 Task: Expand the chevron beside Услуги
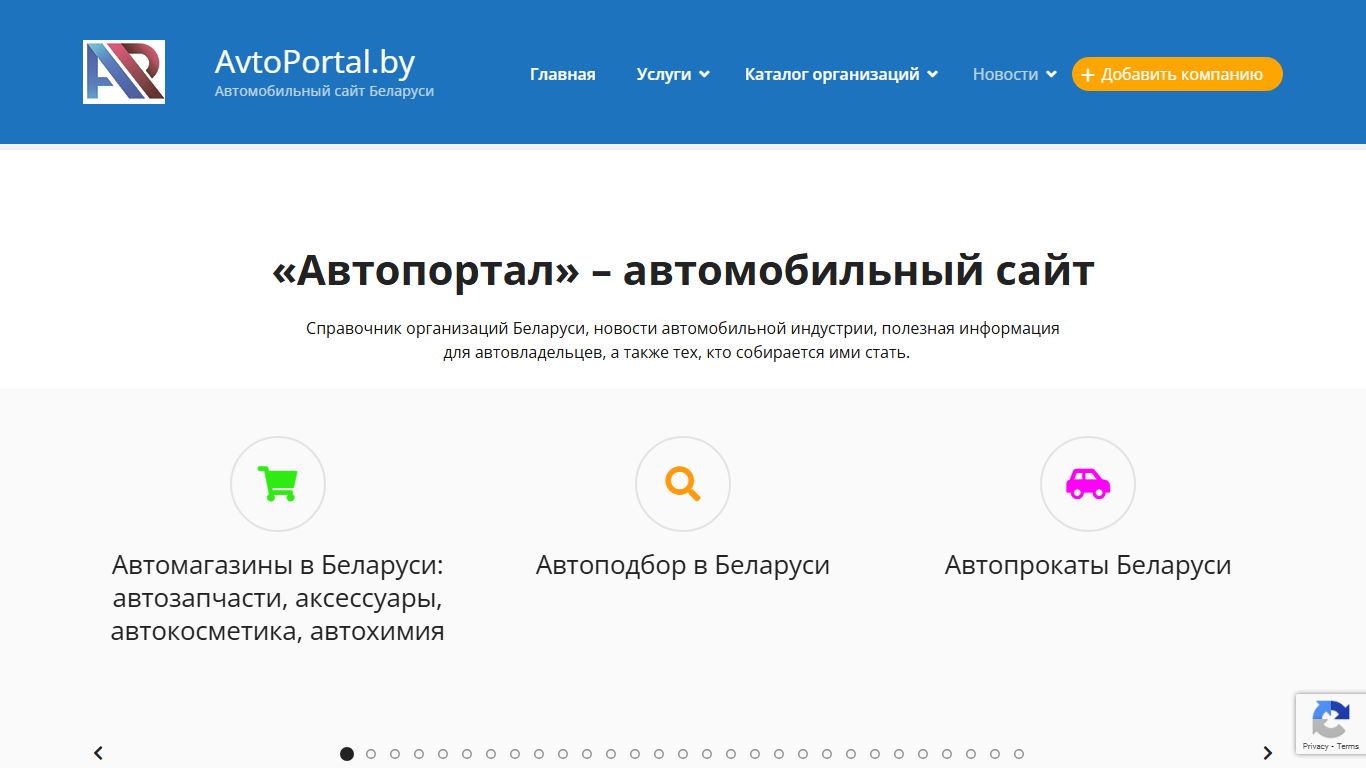pos(704,74)
